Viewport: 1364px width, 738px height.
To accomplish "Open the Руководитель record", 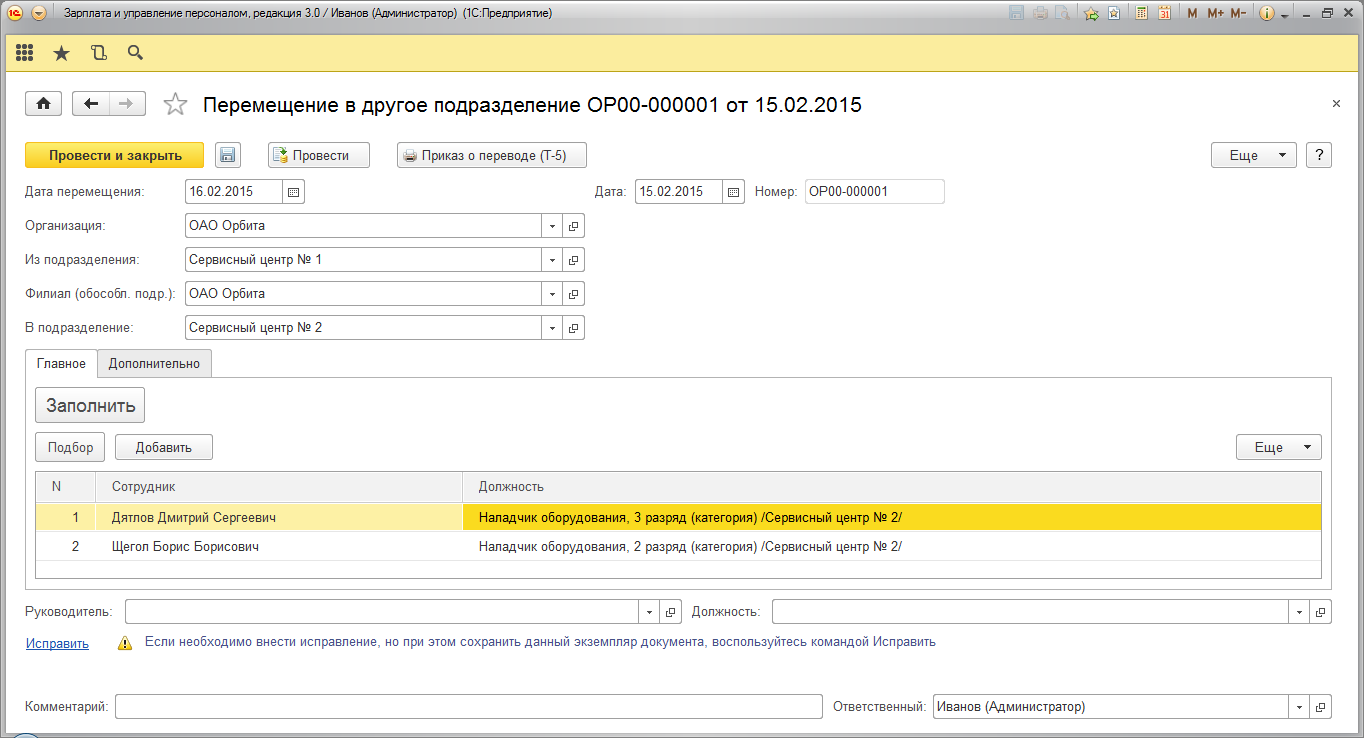I will click(672, 612).
